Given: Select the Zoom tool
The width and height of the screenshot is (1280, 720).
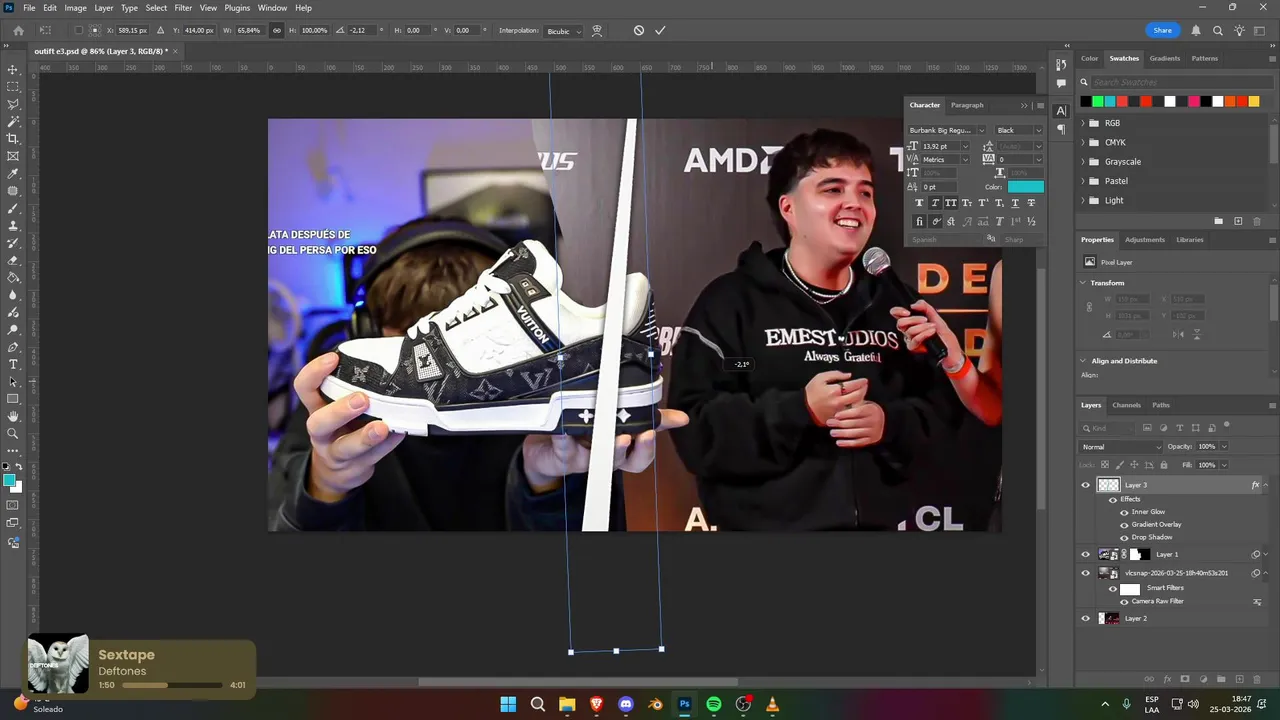Looking at the screenshot, I should (x=13, y=433).
